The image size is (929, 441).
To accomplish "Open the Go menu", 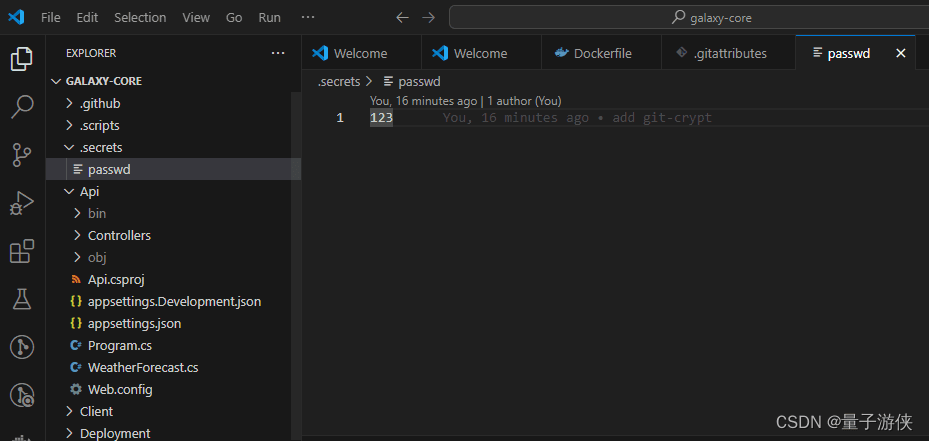I will point(234,18).
